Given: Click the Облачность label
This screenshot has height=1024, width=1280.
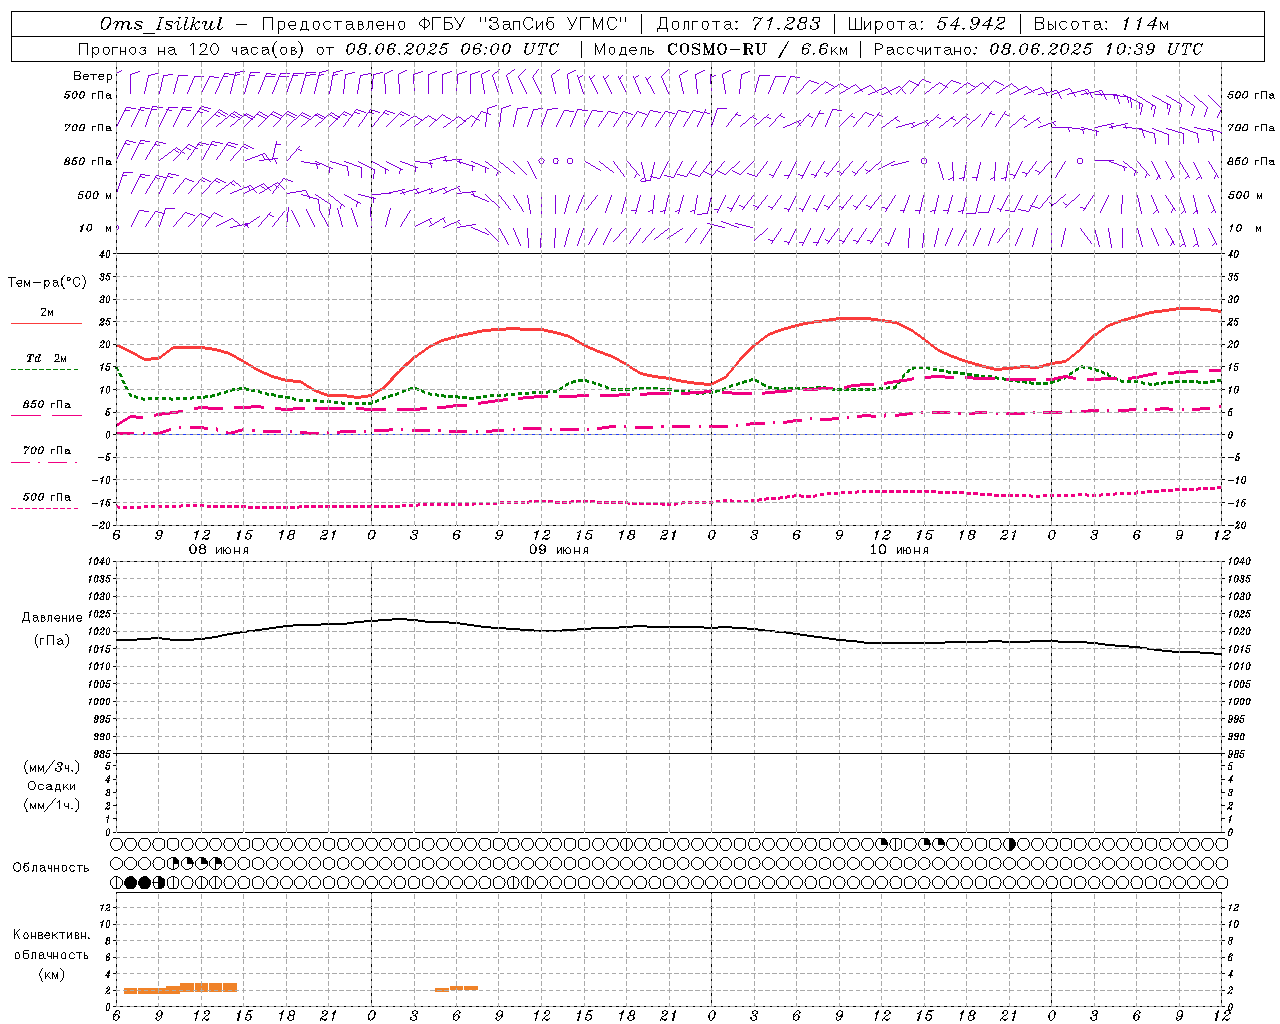Looking at the screenshot, I should pos(51,867).
